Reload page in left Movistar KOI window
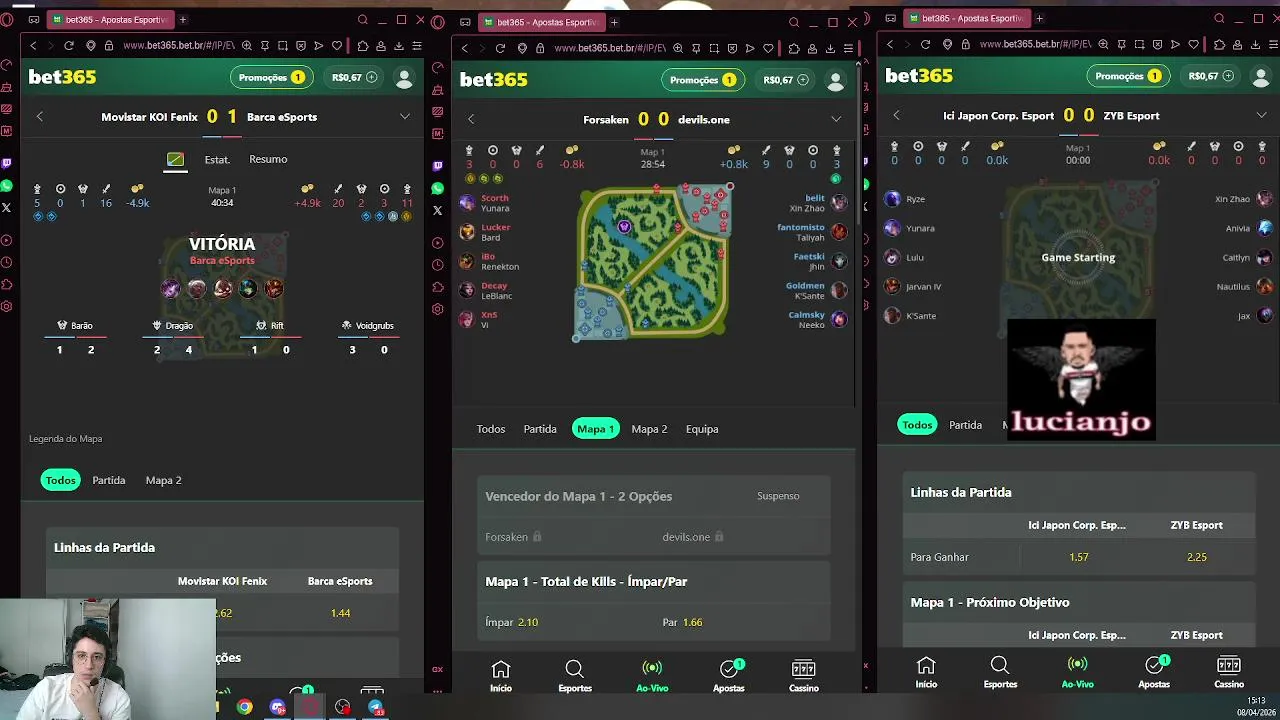 click(69, 45)
